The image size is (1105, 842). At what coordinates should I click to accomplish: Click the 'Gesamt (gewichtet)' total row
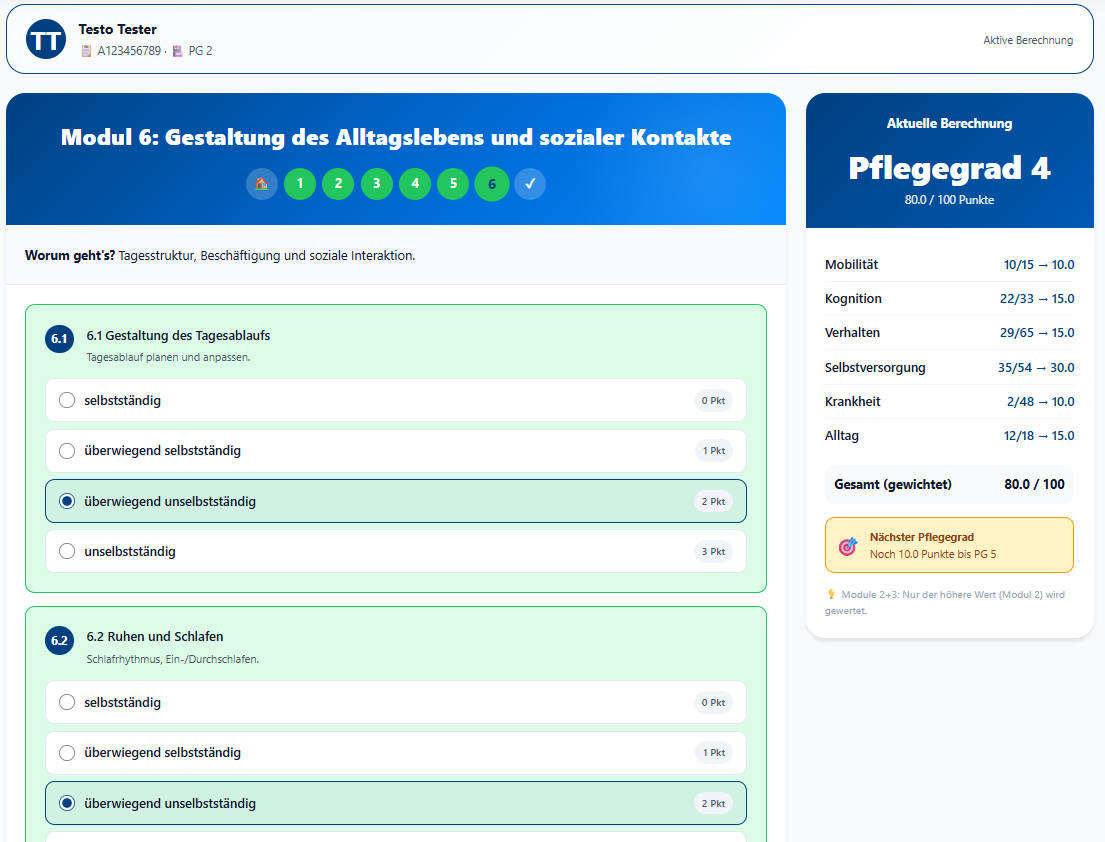coord(949,484)
